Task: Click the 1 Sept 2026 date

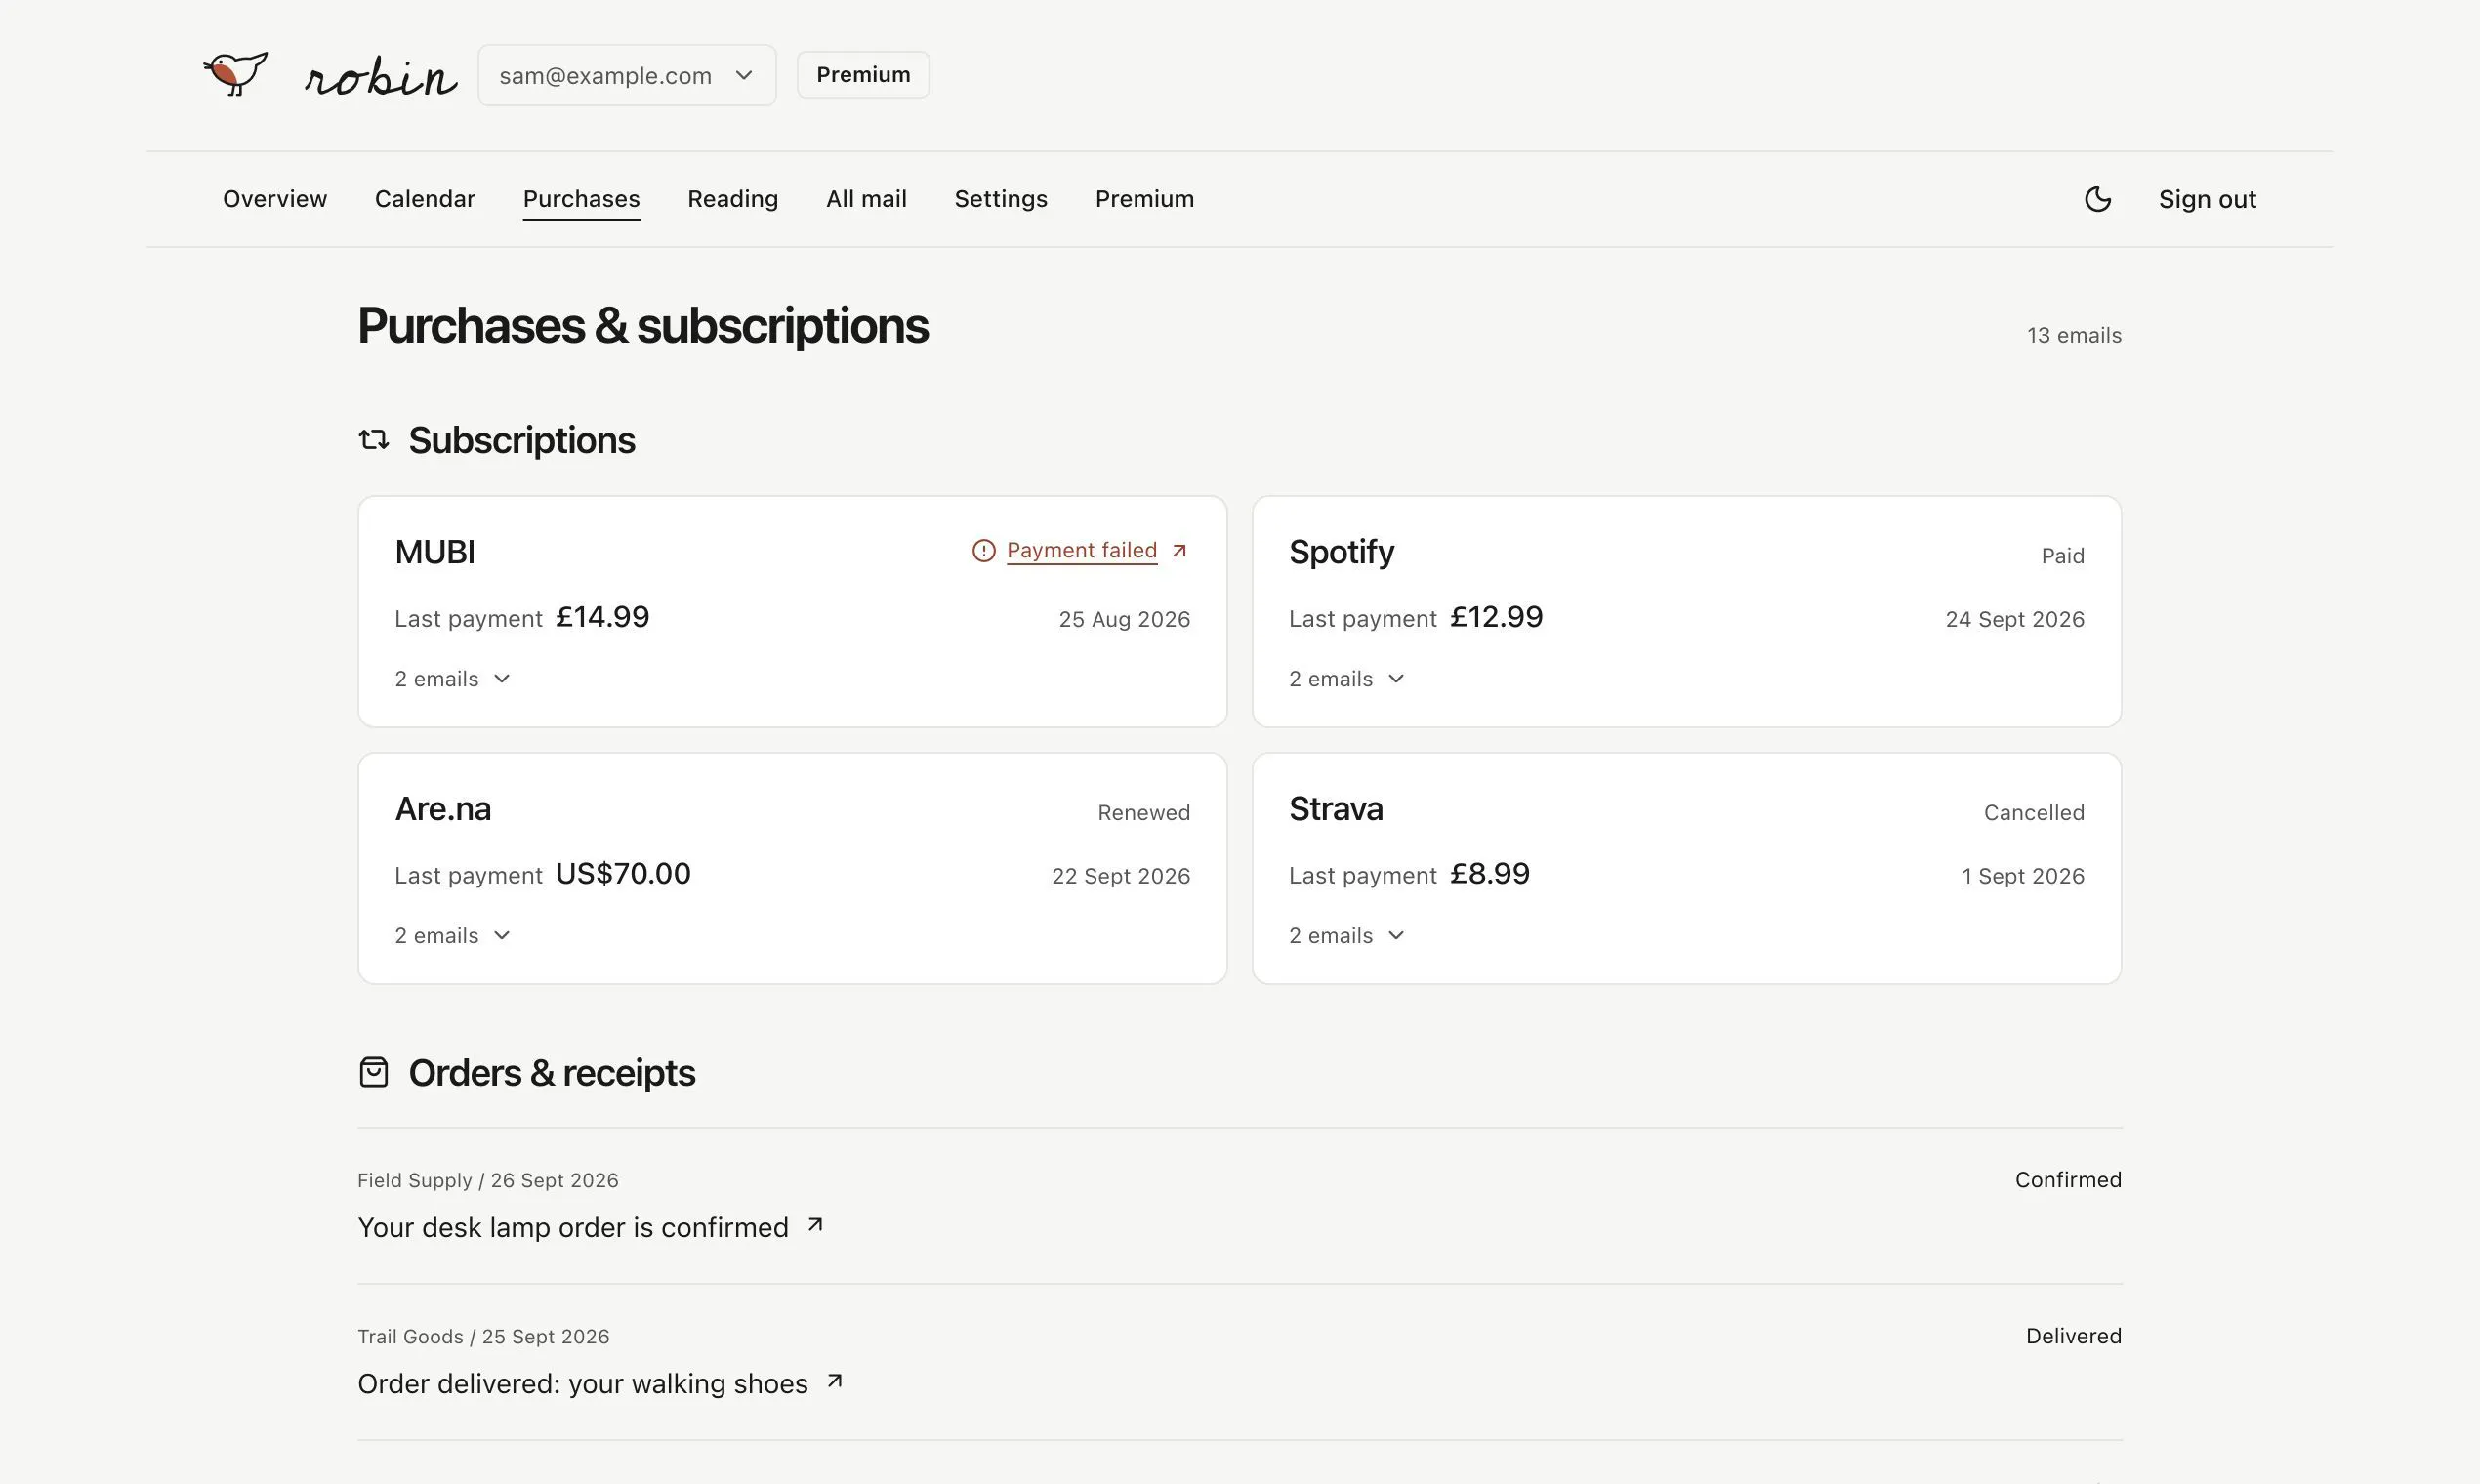Action: click(2023, 876)
